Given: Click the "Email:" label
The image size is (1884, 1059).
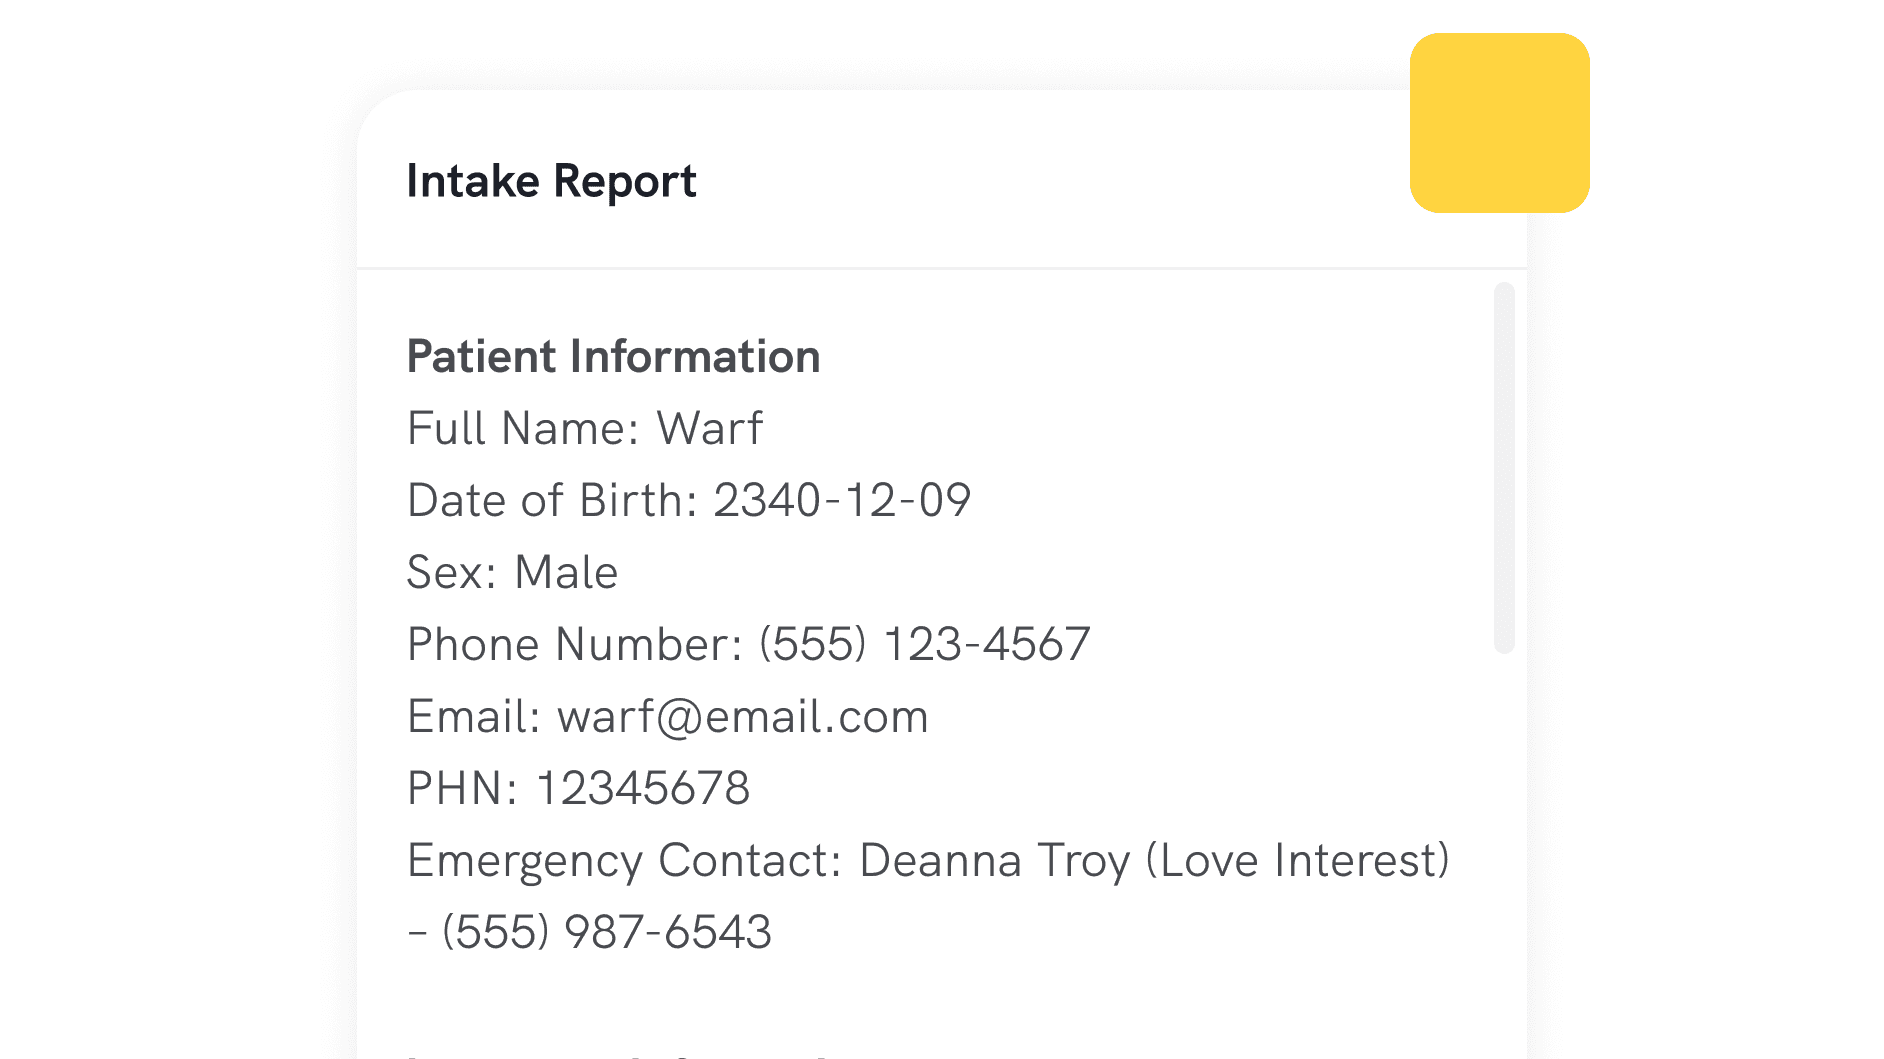Looking at the screenshot, I should click(474, 717).
